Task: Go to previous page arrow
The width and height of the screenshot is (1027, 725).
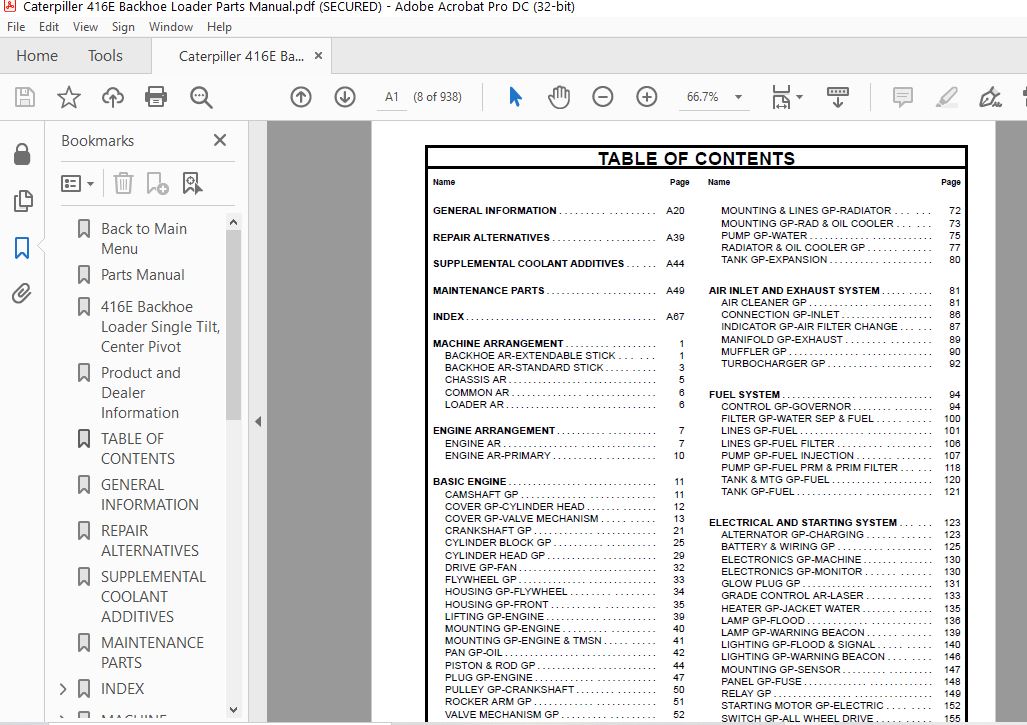Action: click(301, 97)
